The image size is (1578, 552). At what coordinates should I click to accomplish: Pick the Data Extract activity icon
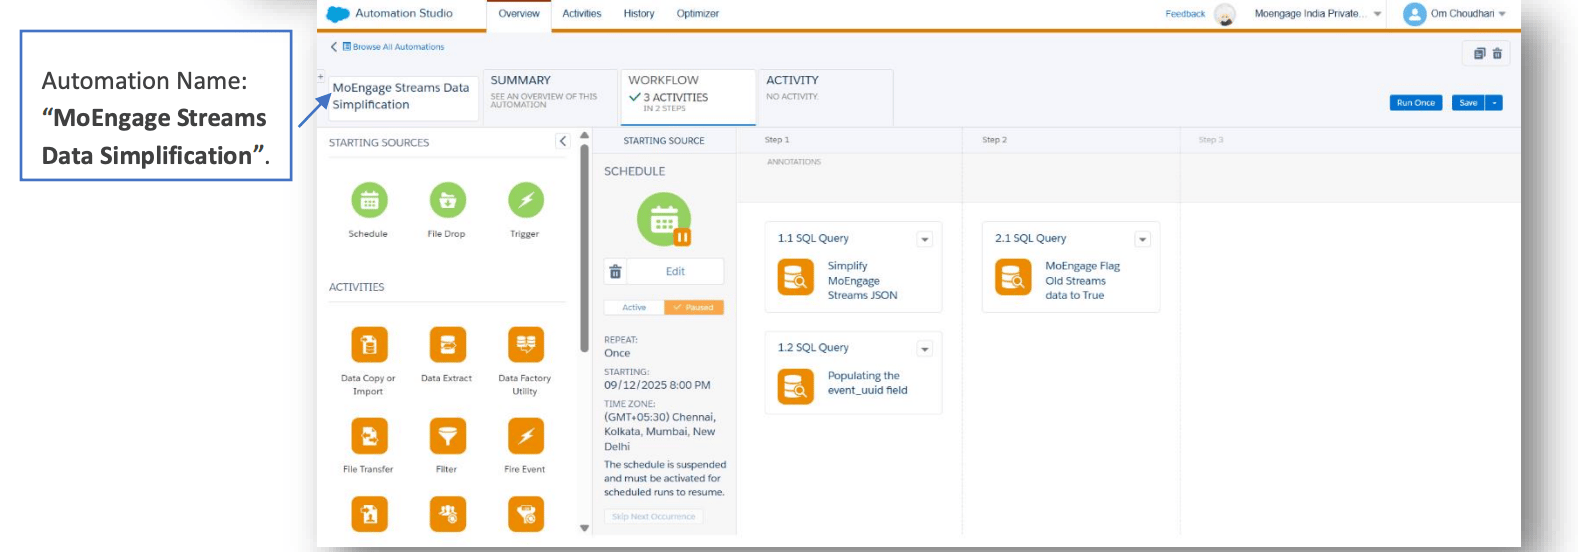(x=447, y=345)
